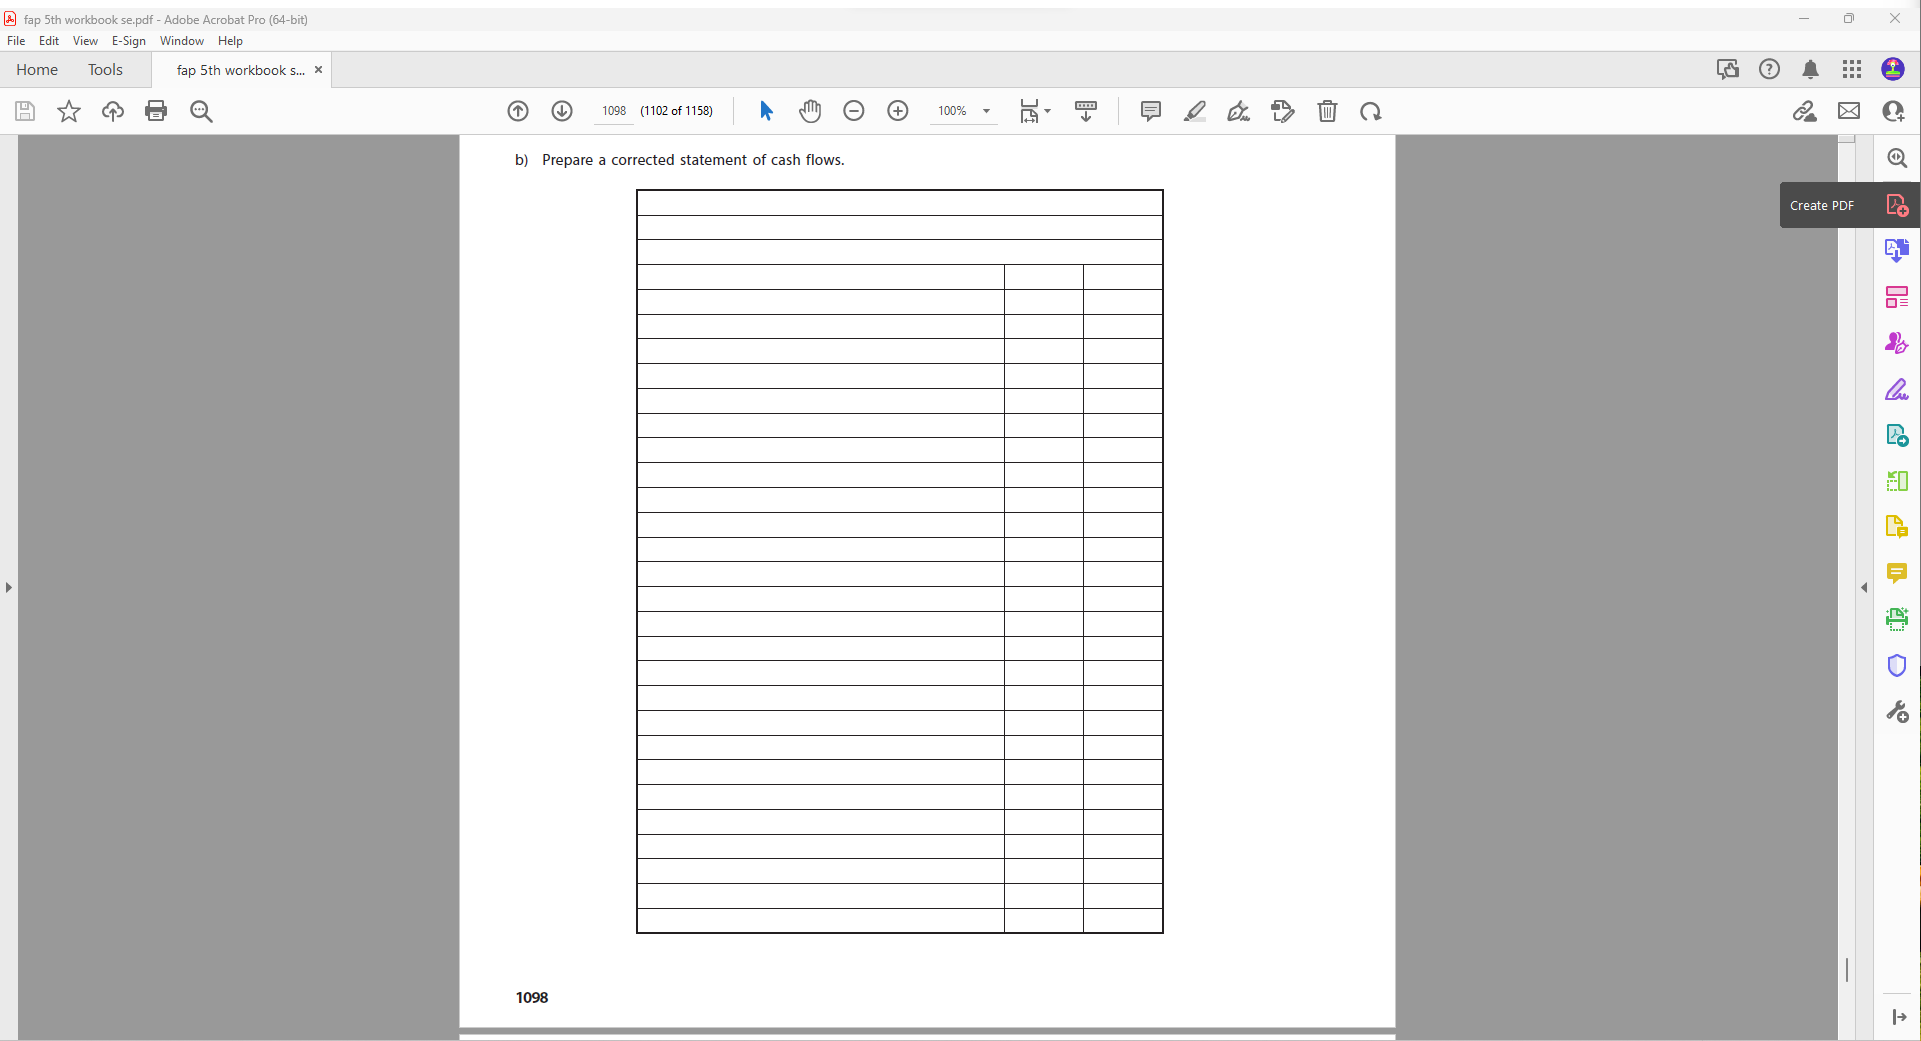Open the E-Sign menu
1921x1041 pixels.
[x=129, y=41]
